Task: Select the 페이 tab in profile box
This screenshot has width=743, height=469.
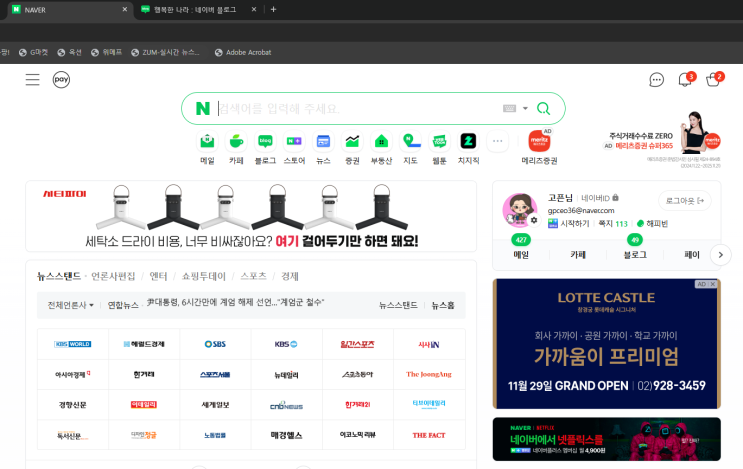Action: (692, 254)
